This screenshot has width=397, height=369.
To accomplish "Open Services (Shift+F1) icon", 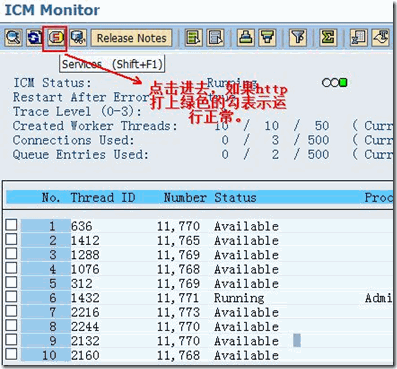I will point(55,38).
